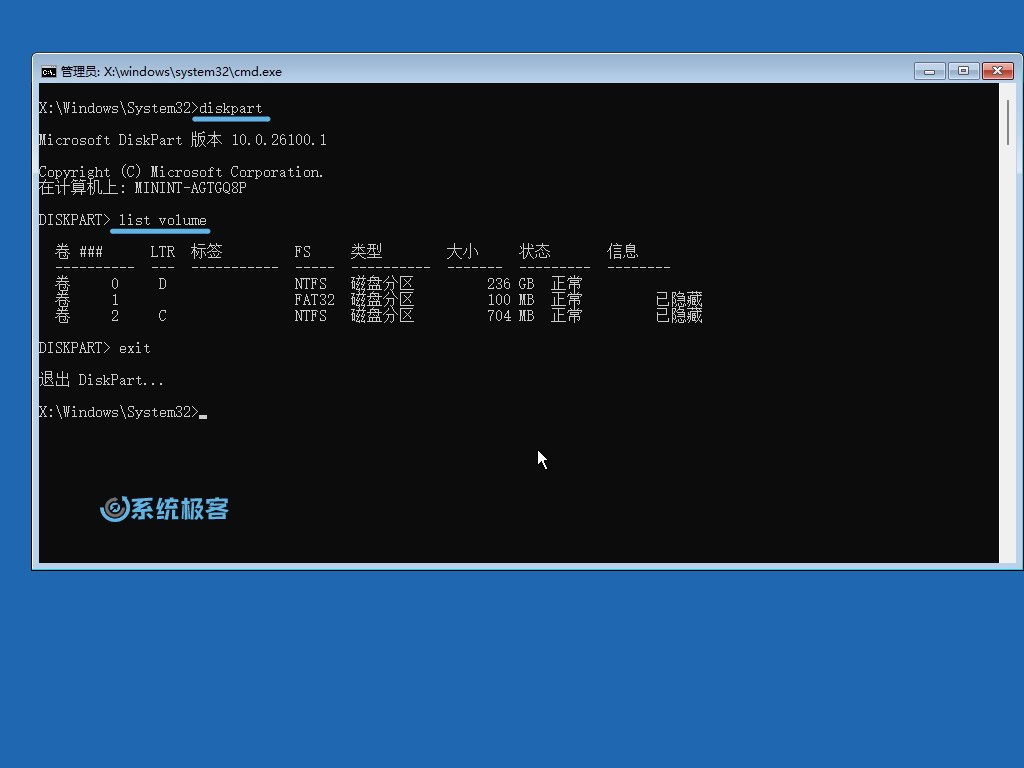Click drive letter D of volume 0
The height and width of the screenshot is (768, 1024).
163,284
